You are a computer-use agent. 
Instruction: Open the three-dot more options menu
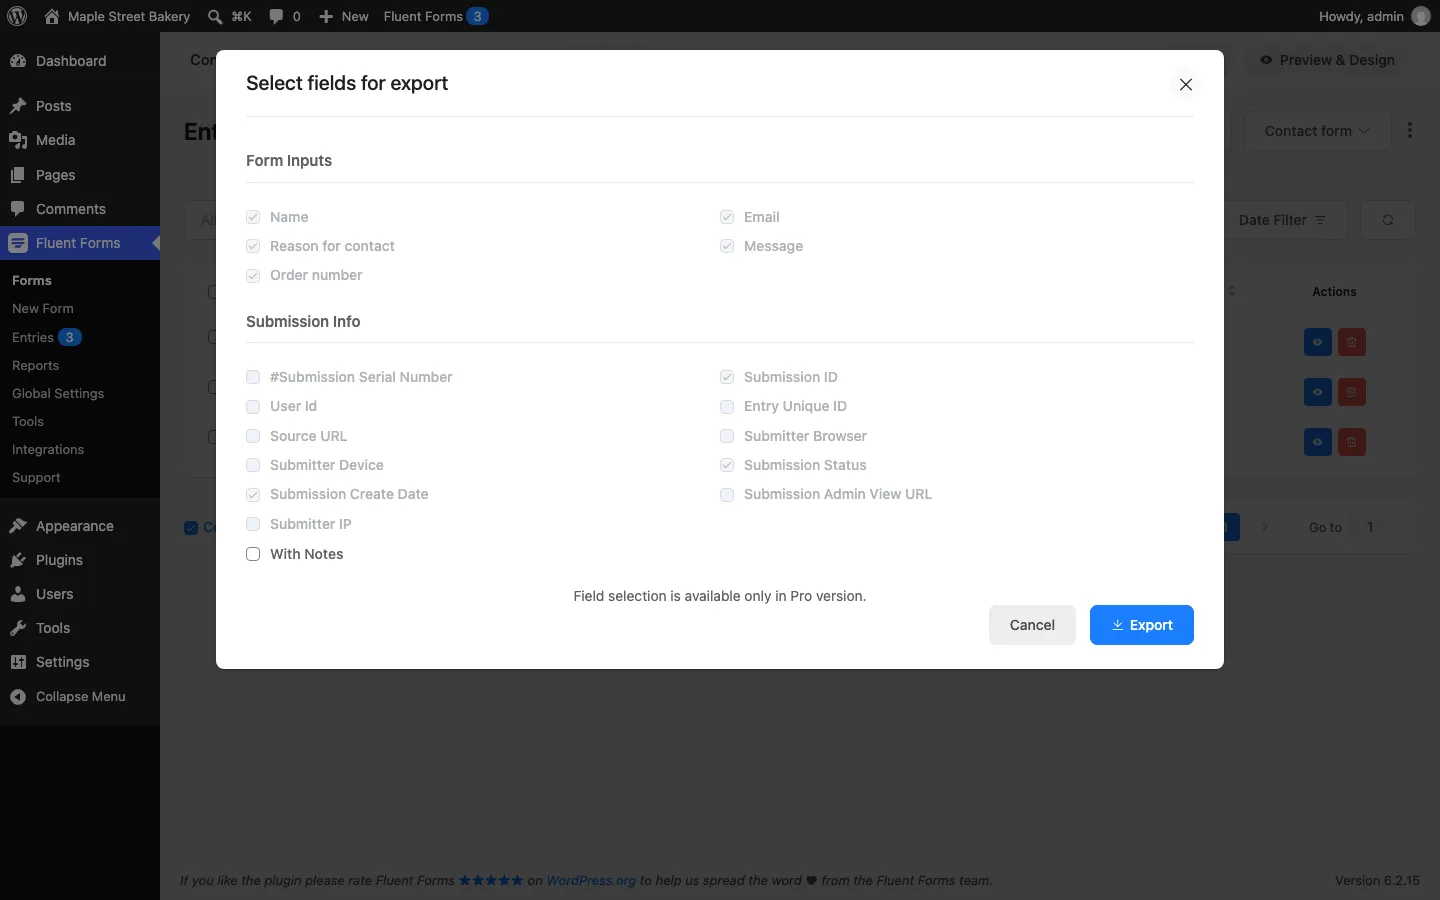point(1410,131)
